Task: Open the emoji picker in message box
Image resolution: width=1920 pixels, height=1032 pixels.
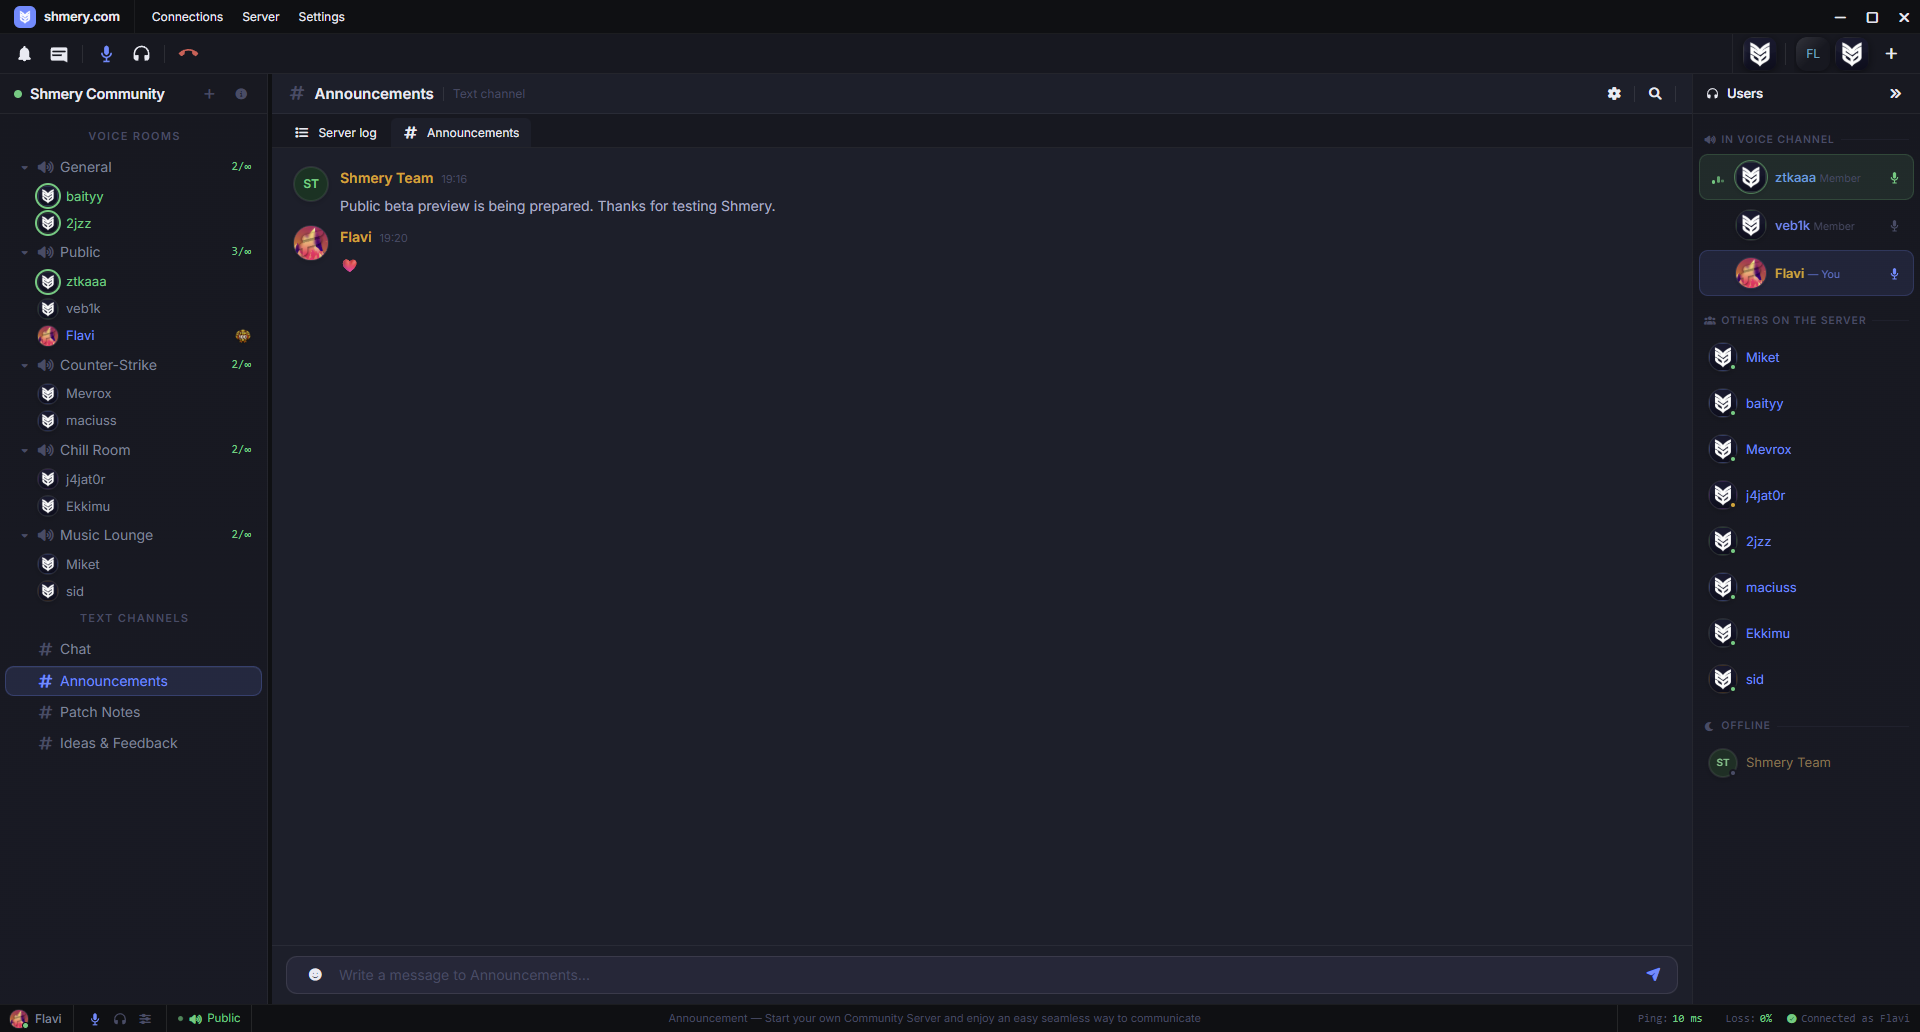Action: pyautogui.click(x=315, y=975)
